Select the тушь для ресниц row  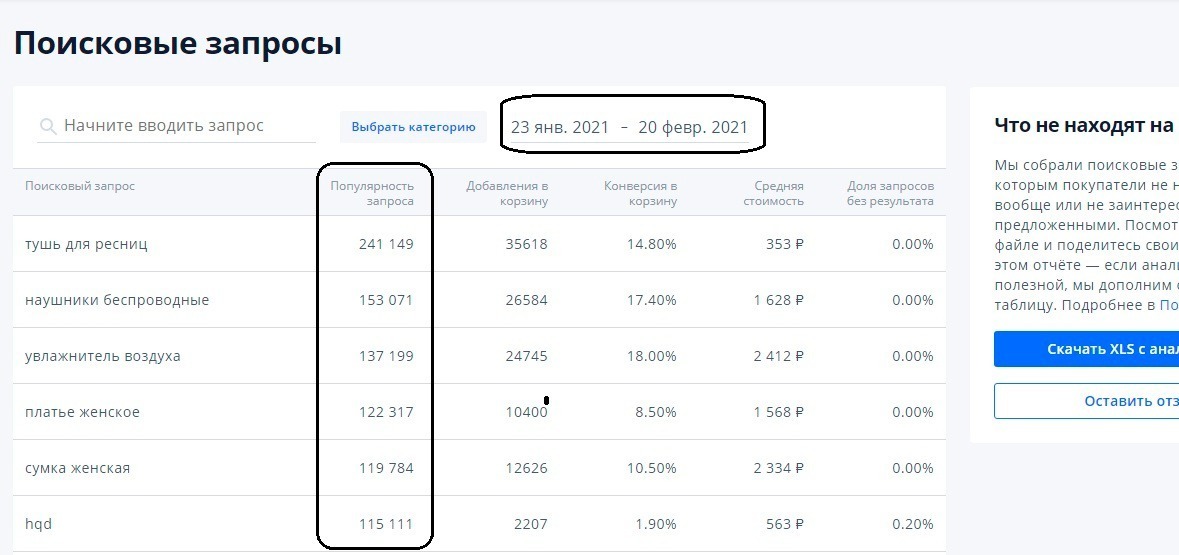(86, 244)
